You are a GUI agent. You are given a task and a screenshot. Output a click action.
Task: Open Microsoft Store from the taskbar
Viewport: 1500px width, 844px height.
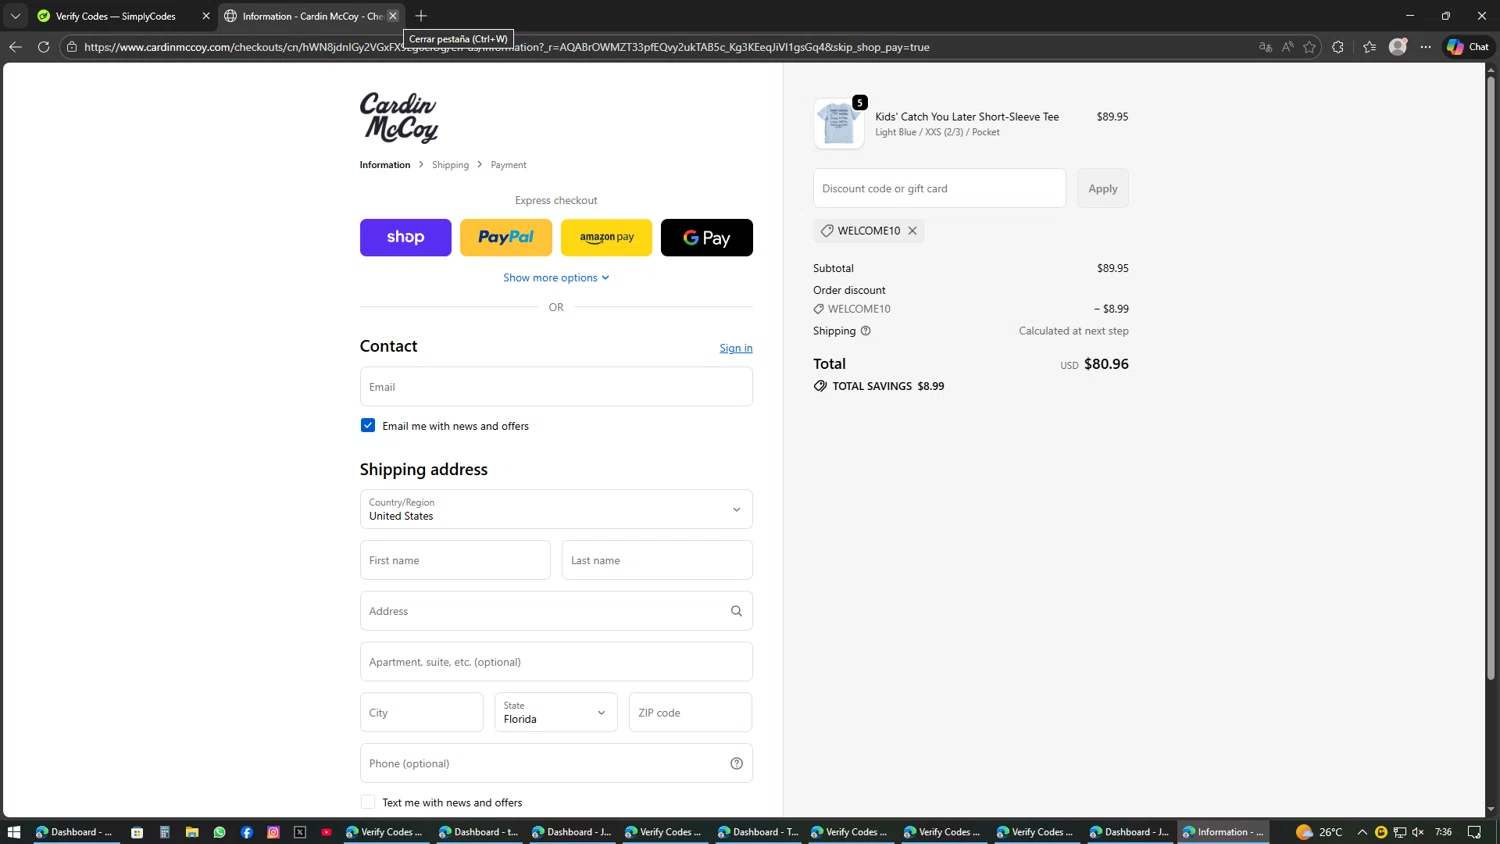point(137,832)
